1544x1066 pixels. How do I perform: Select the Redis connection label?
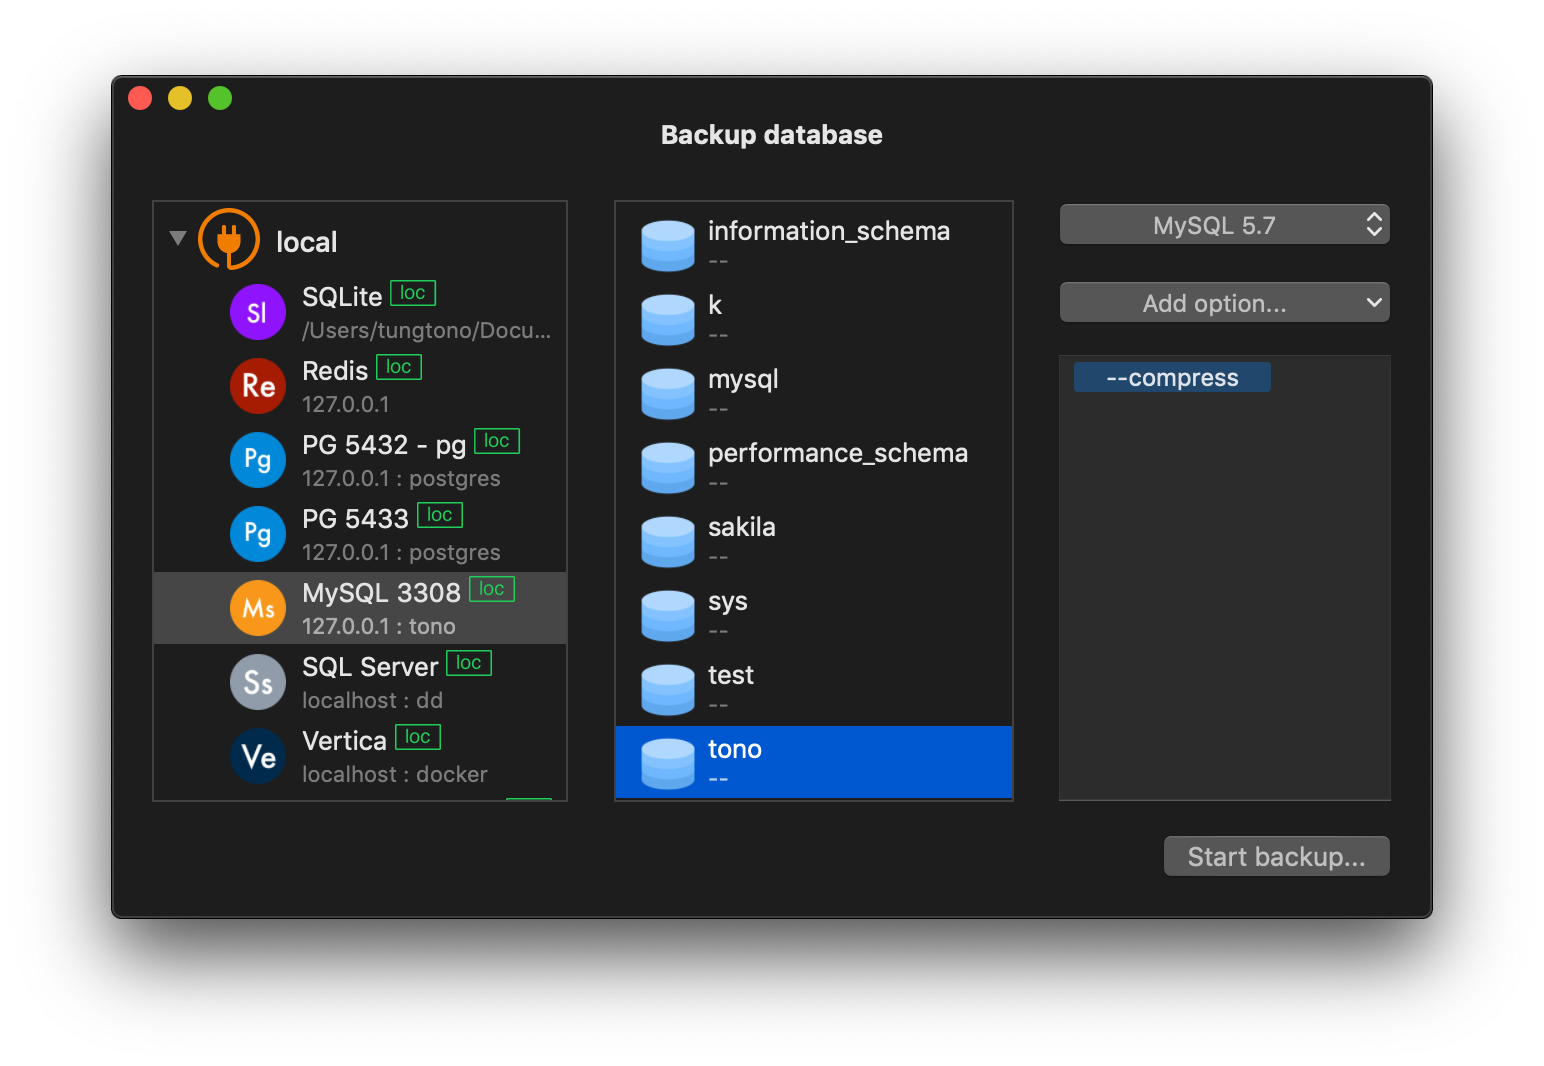335,371
